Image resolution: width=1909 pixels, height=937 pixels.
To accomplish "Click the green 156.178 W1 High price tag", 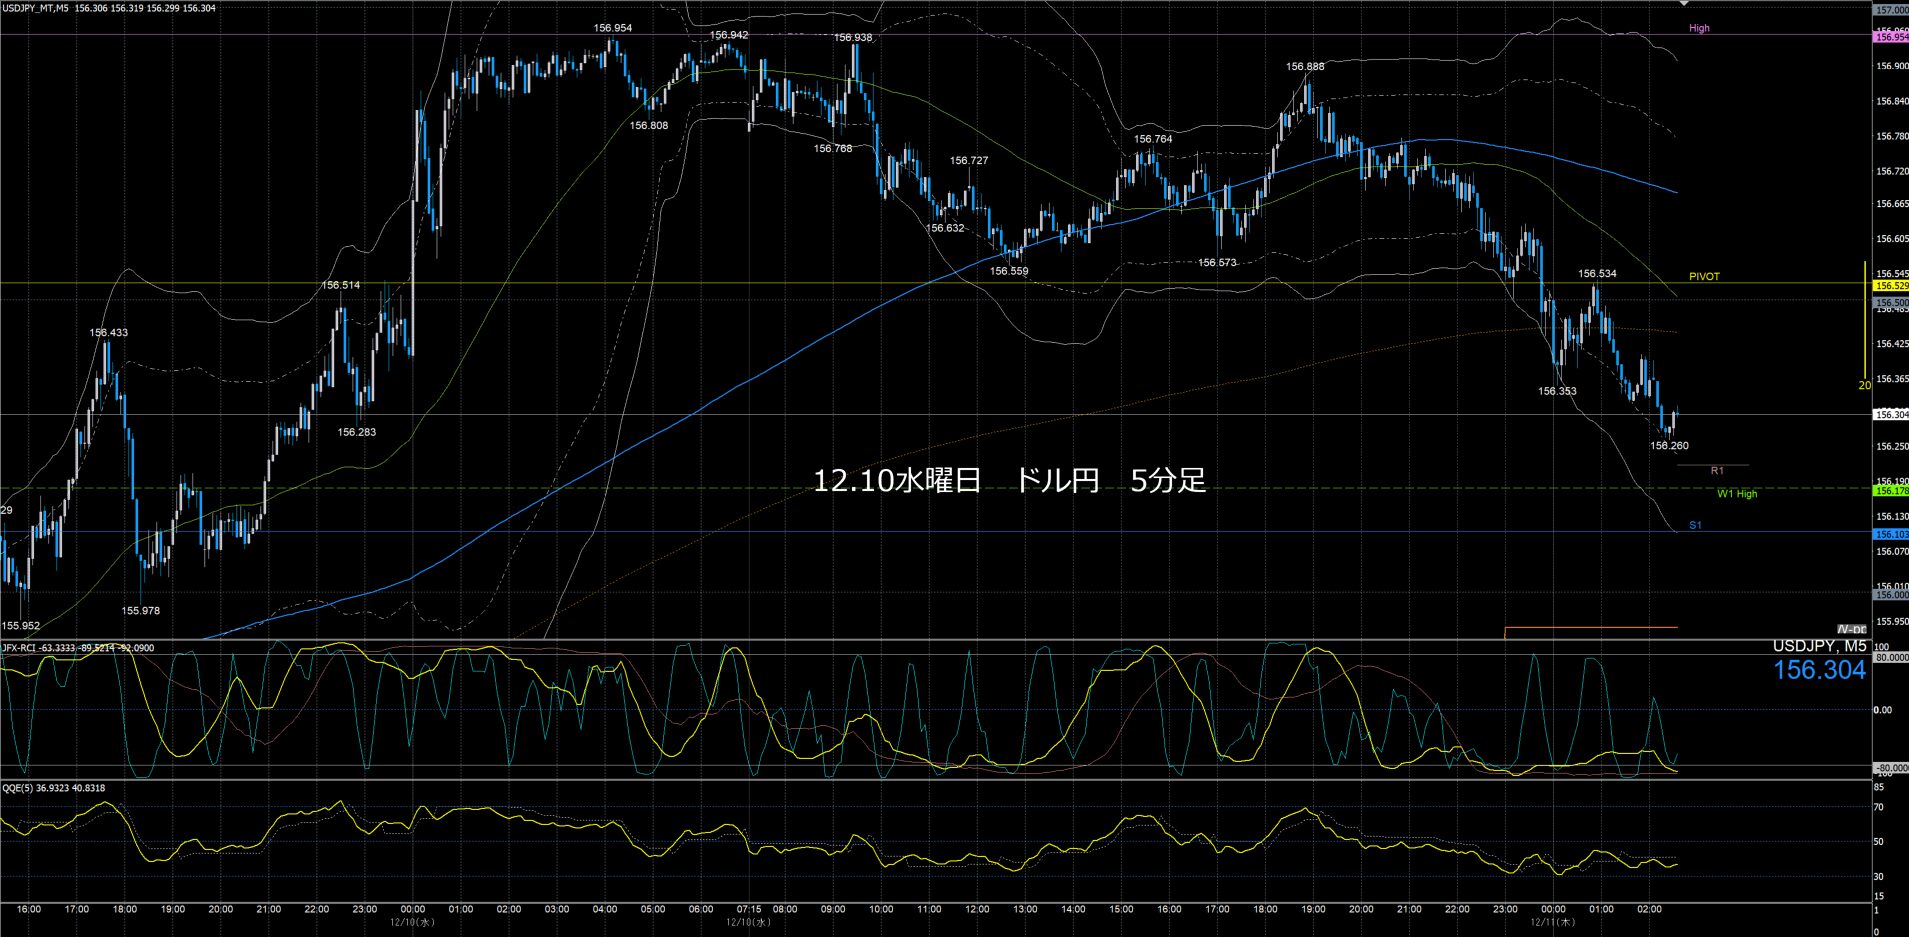I will [1890, 491].
